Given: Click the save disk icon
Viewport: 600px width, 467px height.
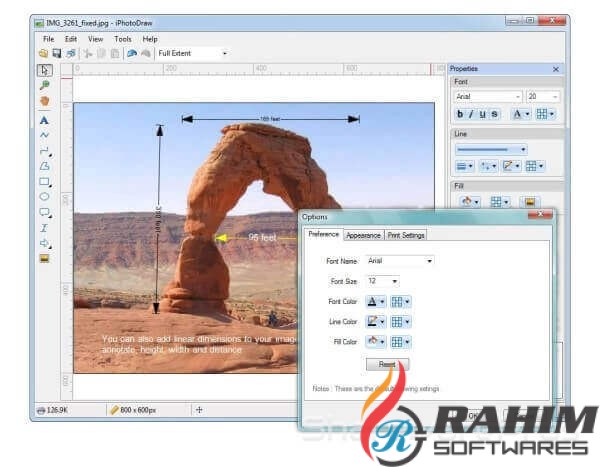Looking at the screenshot, I should (x=57, y=53).
